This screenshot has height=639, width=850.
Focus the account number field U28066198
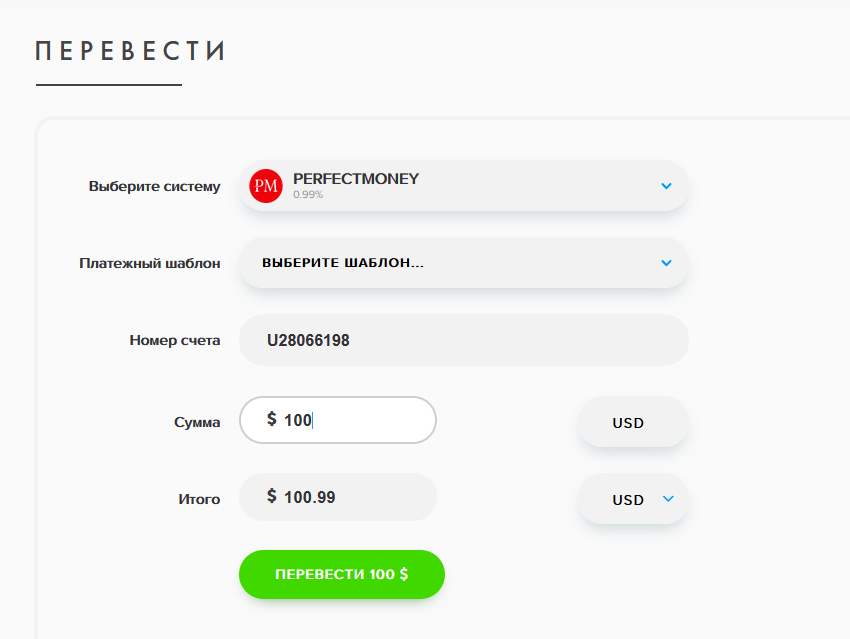(463, 340)
